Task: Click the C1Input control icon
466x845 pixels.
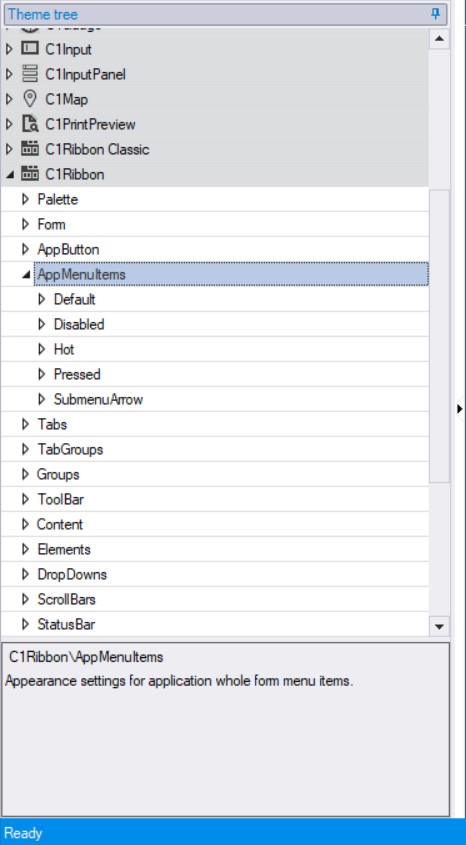Action: pos(30,49)
